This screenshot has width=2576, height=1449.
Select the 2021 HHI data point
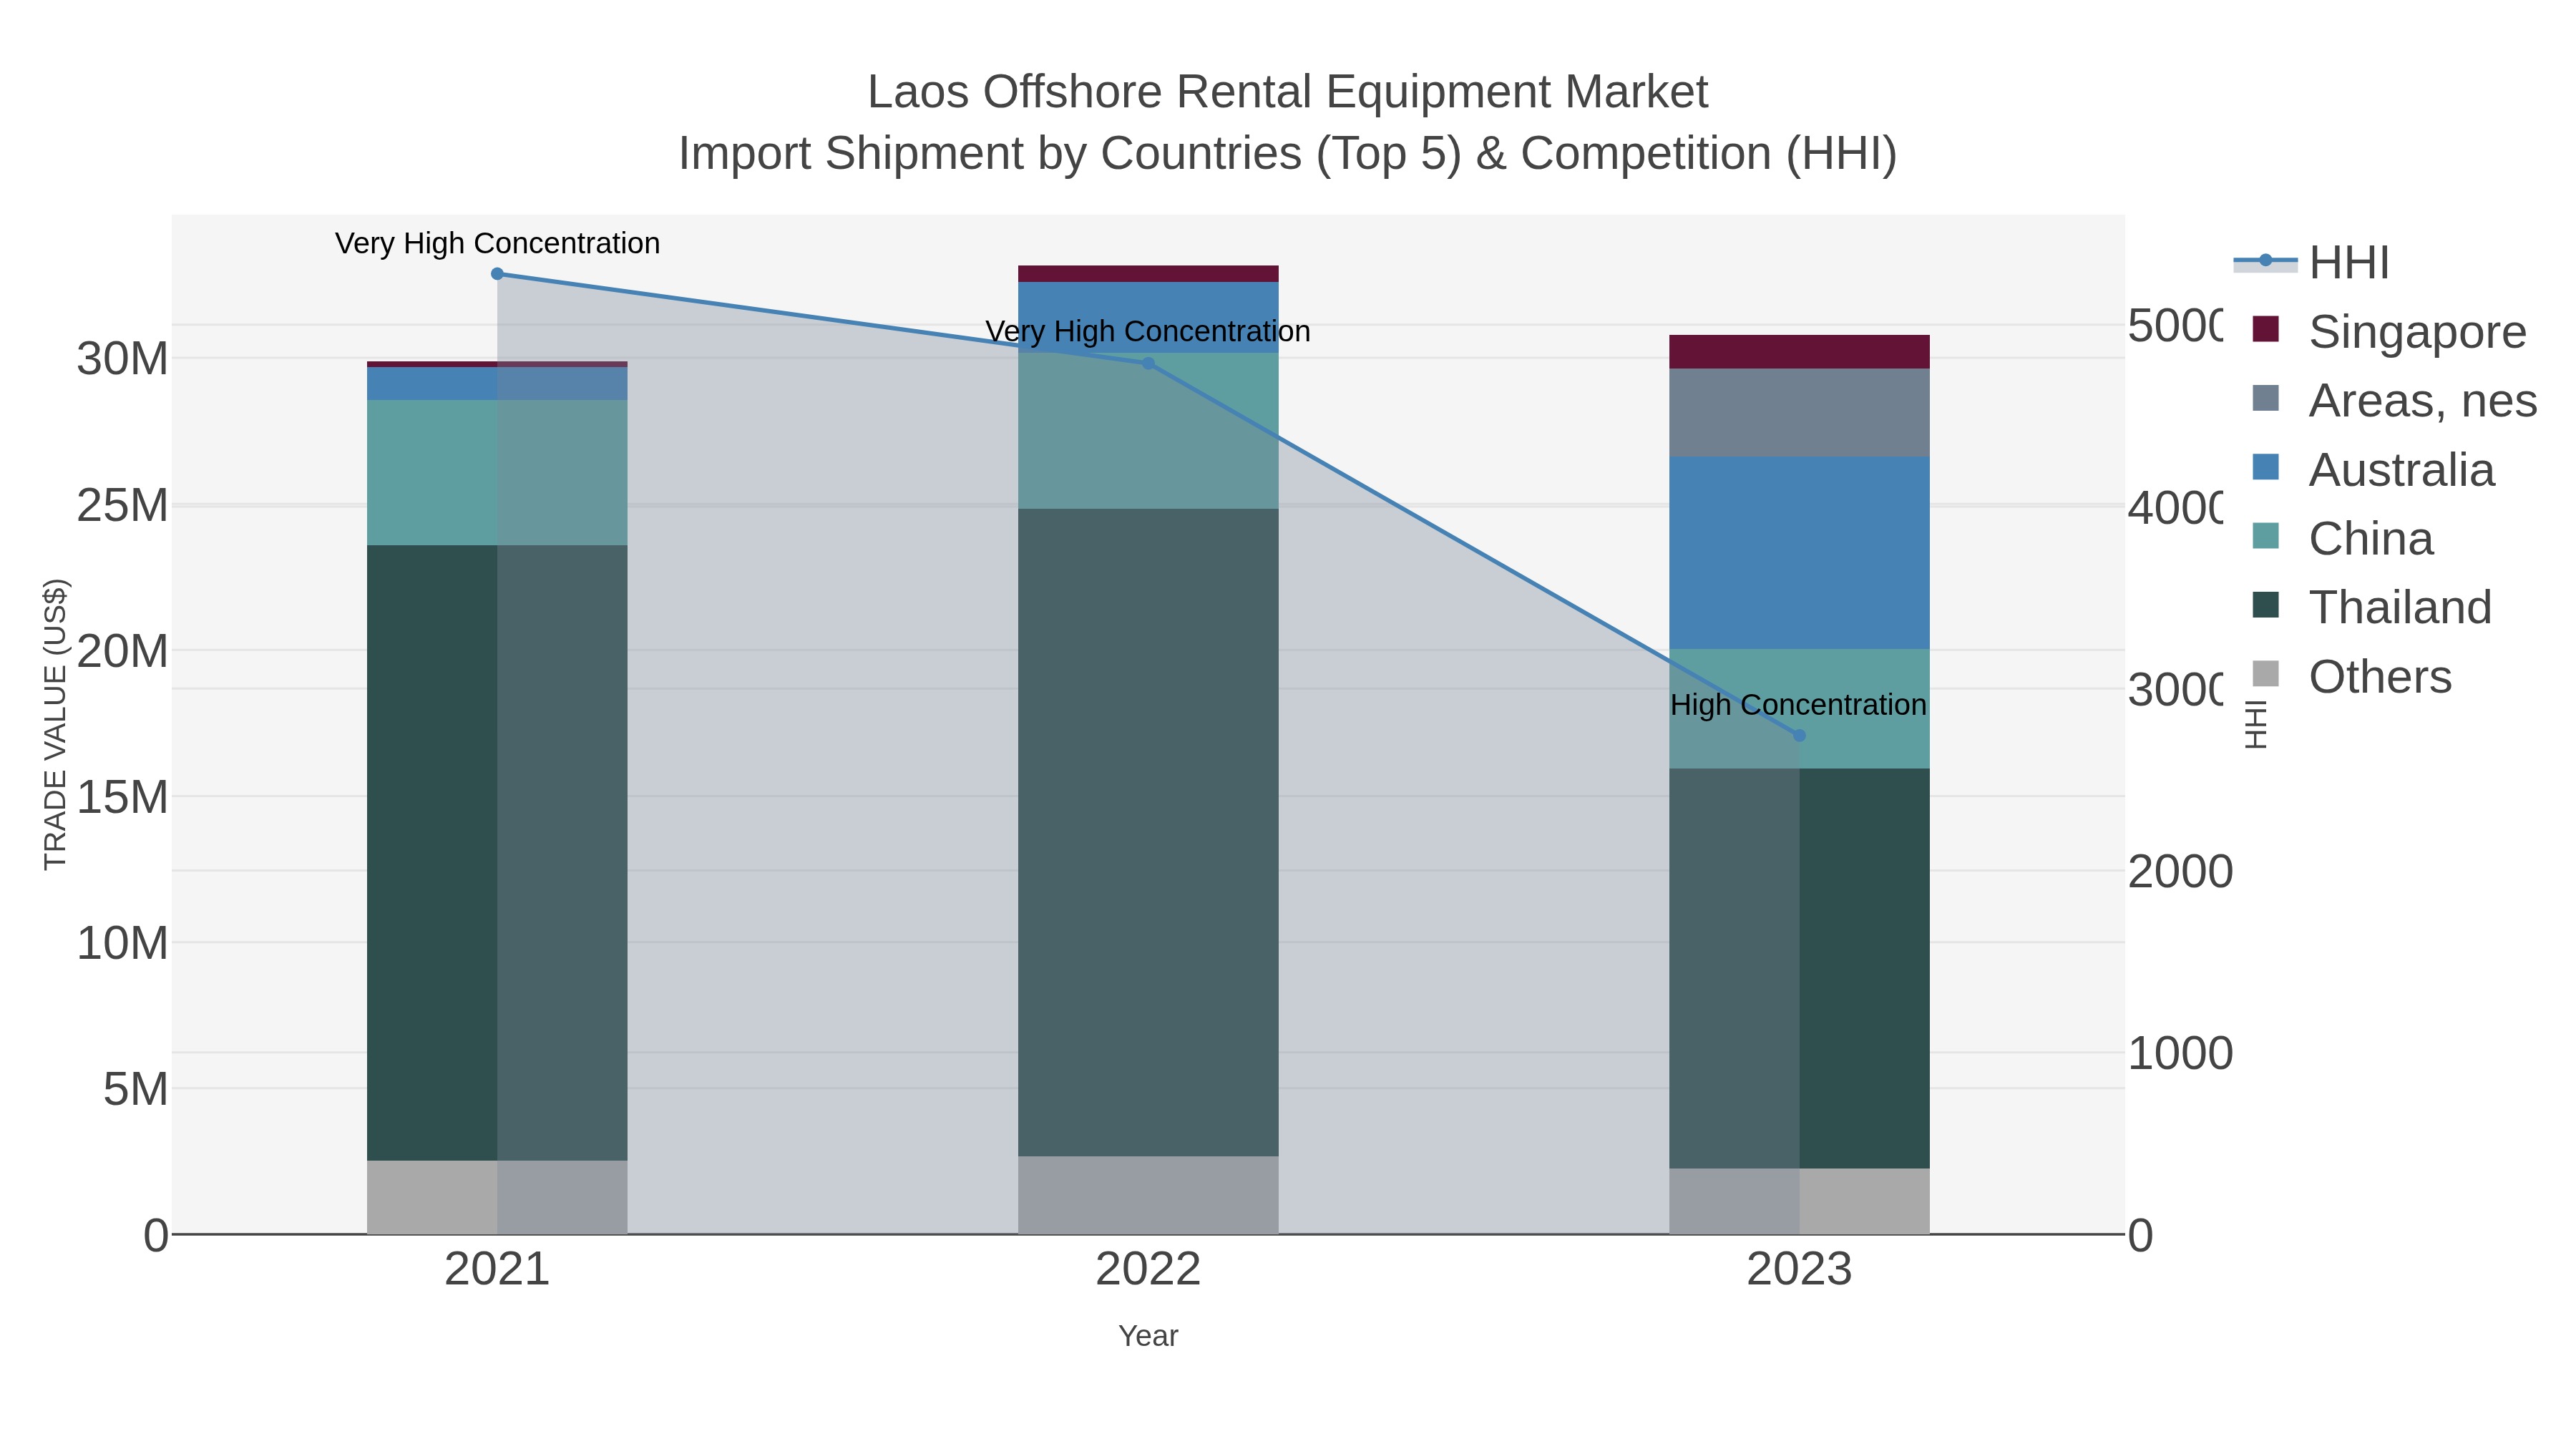coord(497,274)
